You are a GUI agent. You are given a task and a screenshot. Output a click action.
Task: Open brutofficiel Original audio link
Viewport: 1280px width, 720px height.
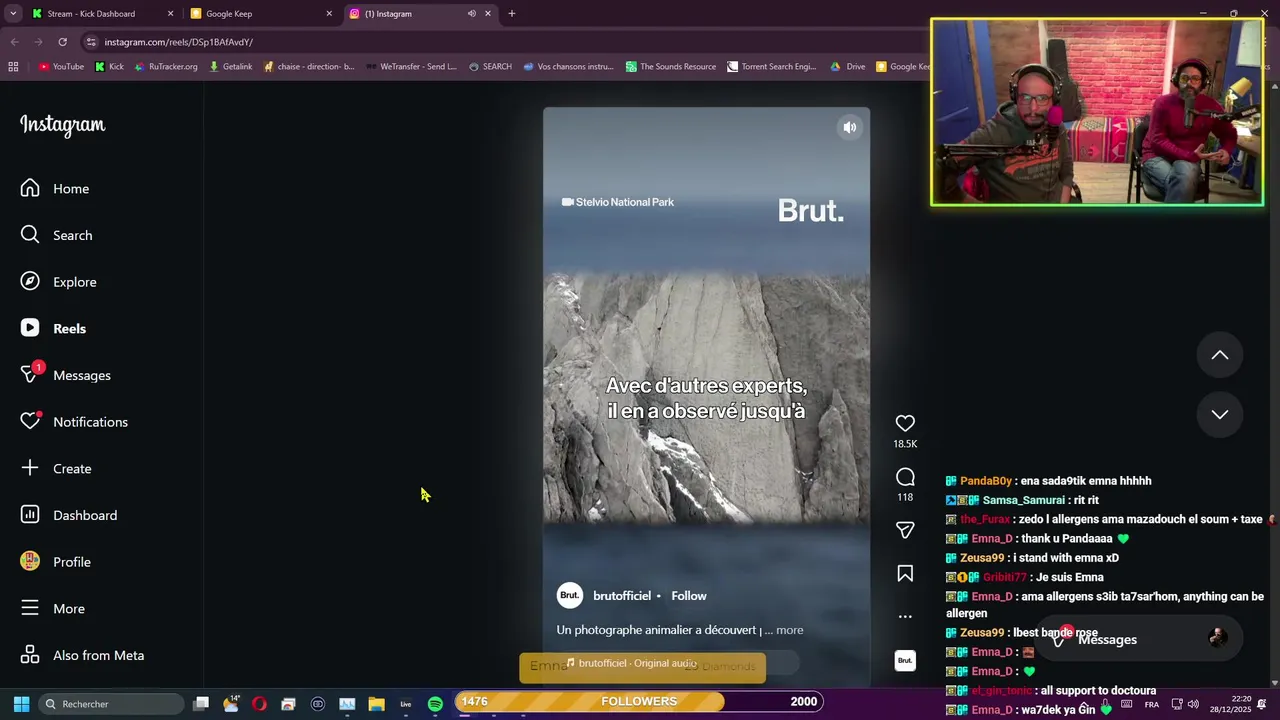click(632, 663)
